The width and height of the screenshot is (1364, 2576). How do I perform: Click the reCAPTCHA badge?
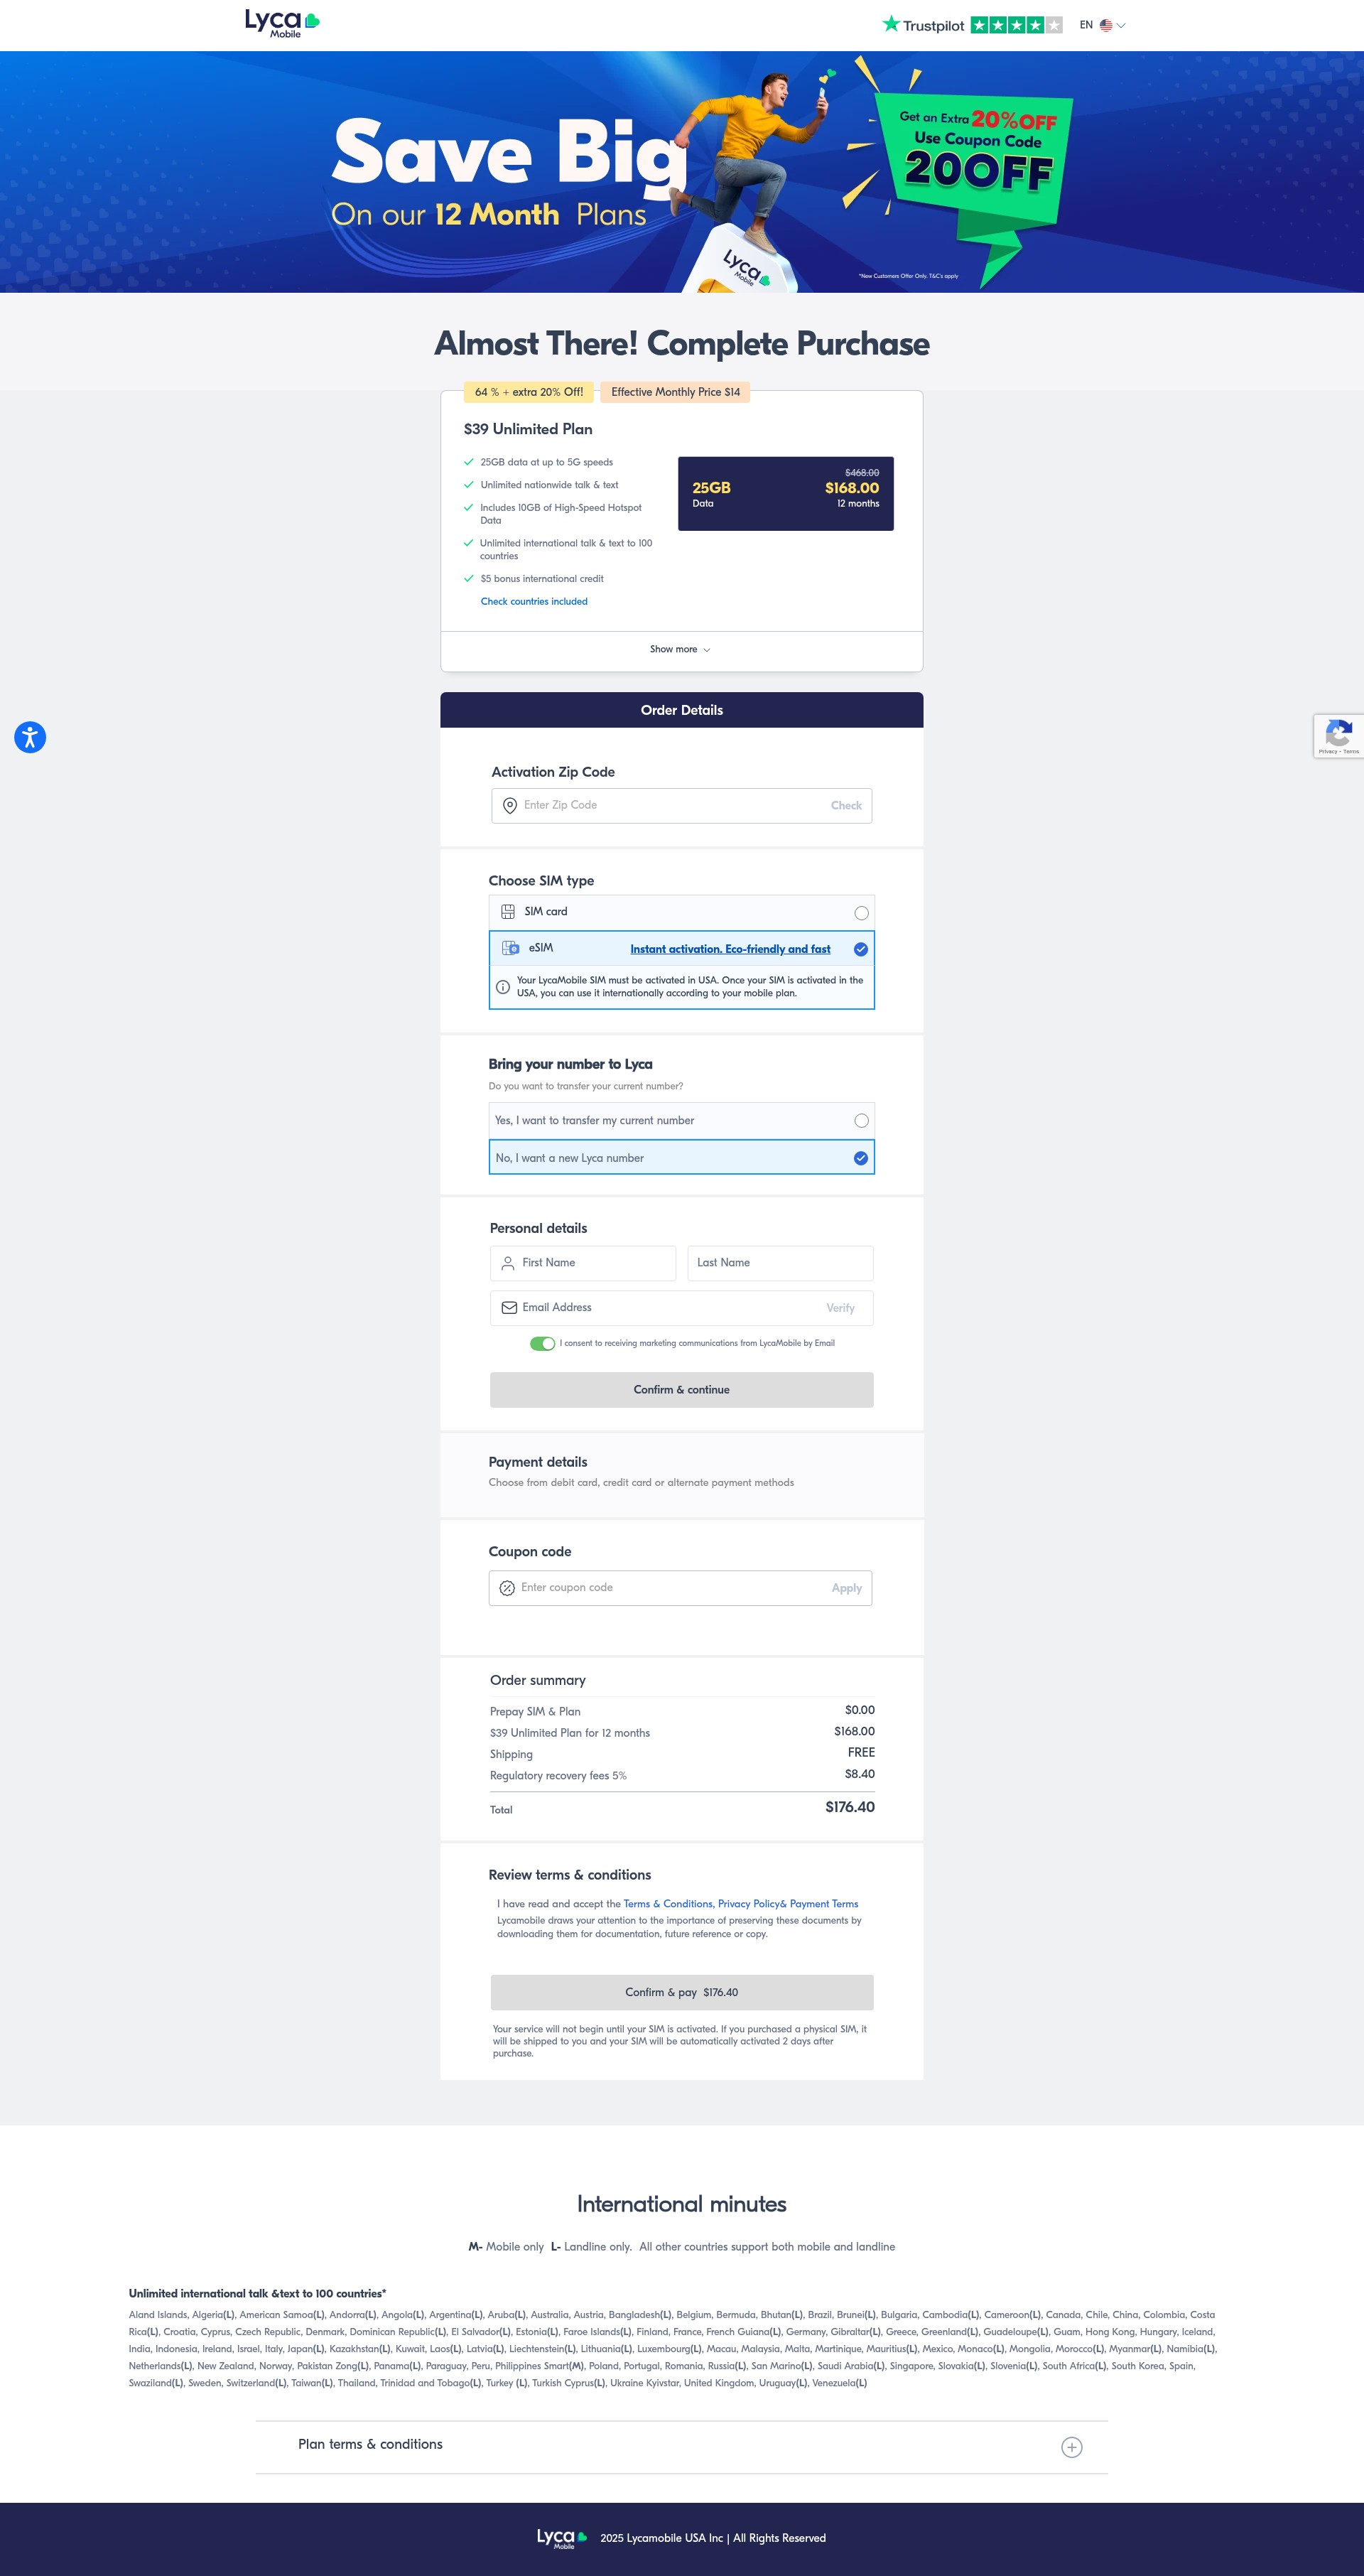1339,736
